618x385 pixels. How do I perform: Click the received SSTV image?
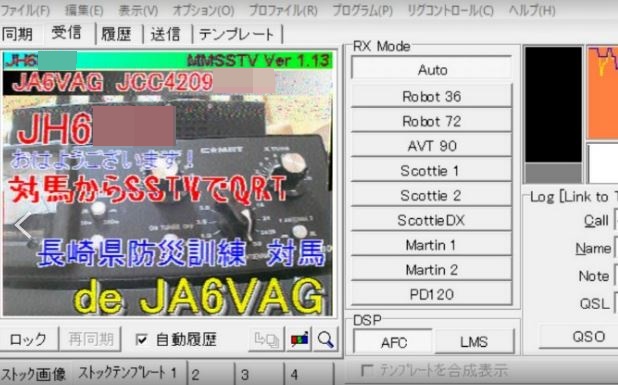point(168,184)
